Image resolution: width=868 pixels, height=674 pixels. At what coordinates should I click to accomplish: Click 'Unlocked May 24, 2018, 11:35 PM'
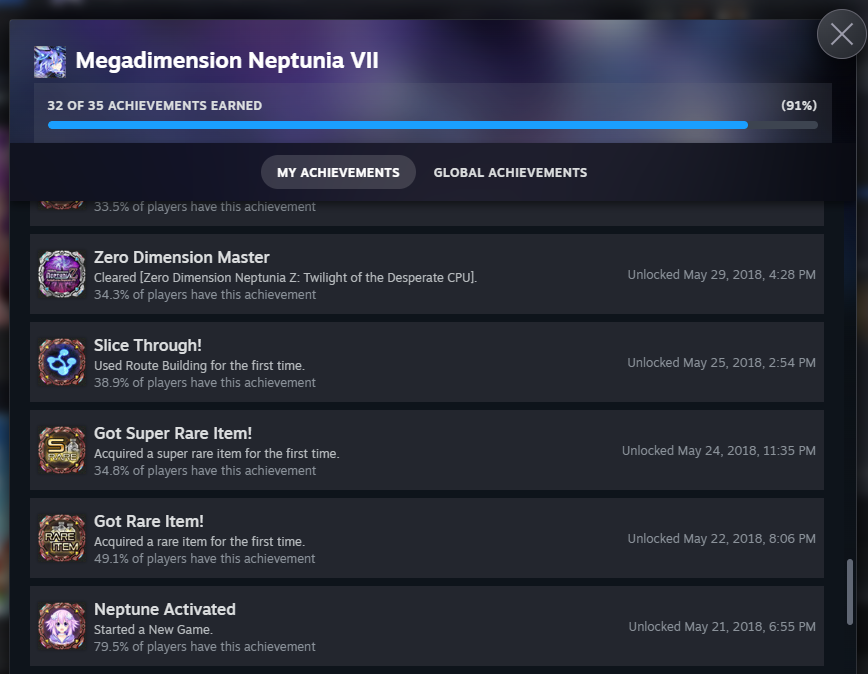[719, 450]
